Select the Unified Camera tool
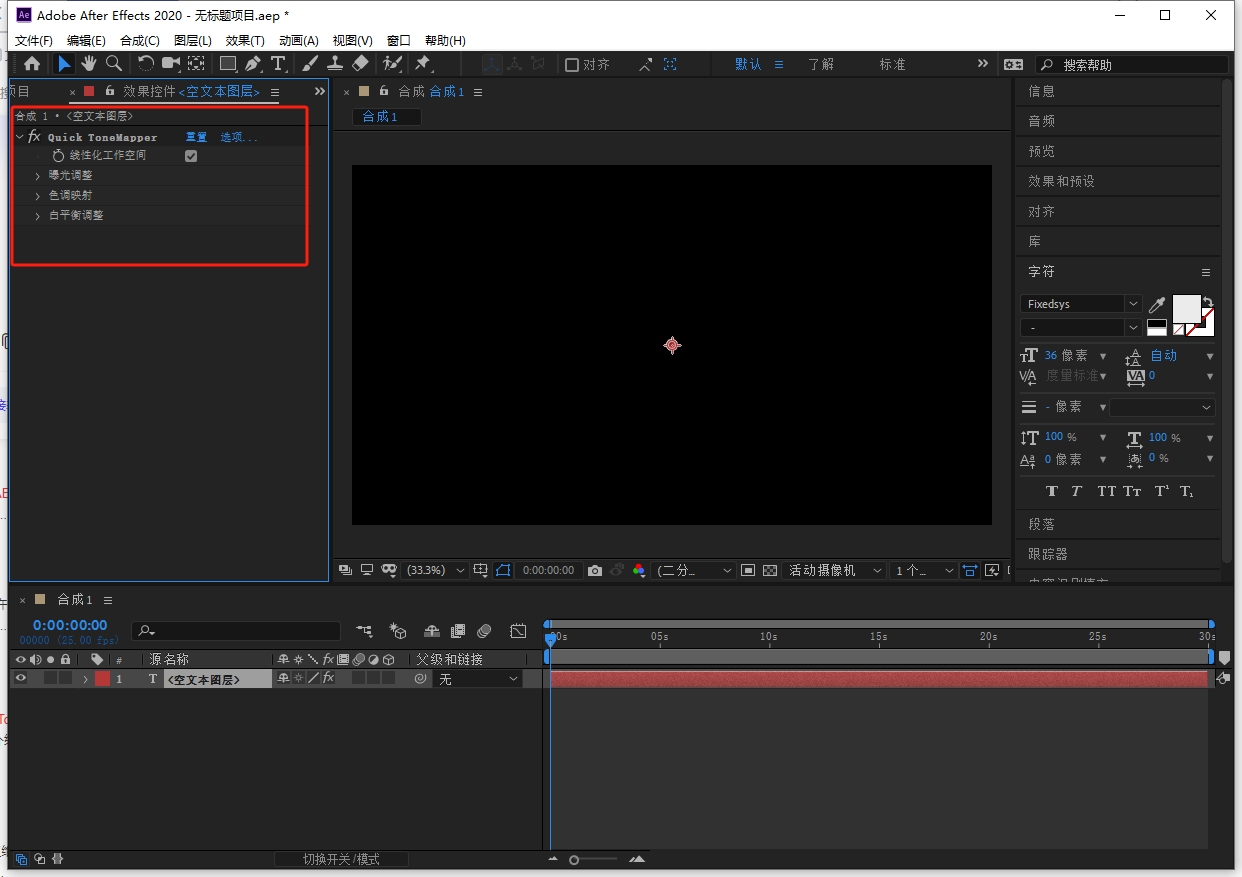Viewport: 1242px width, 877px height. pos(171,64)
